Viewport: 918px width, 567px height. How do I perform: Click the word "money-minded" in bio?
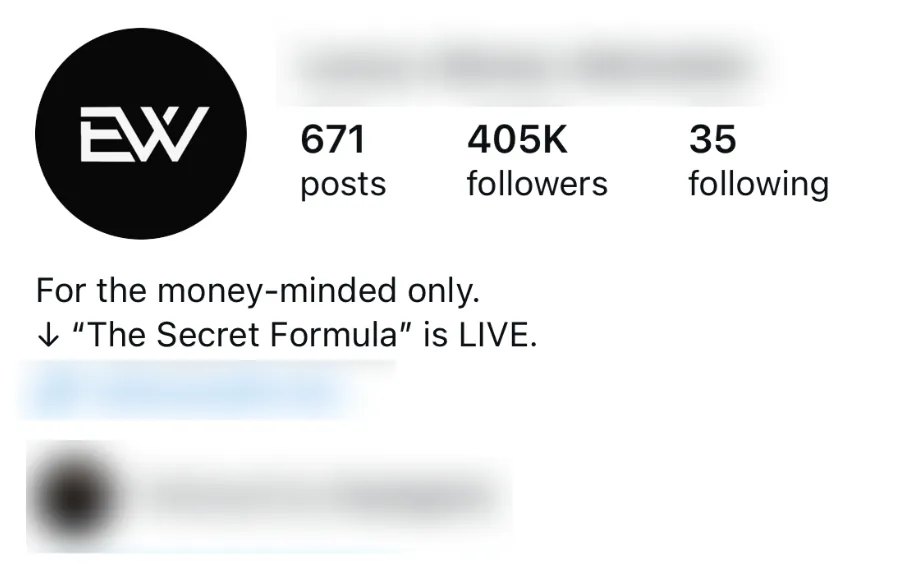click(x=277, y=291)
